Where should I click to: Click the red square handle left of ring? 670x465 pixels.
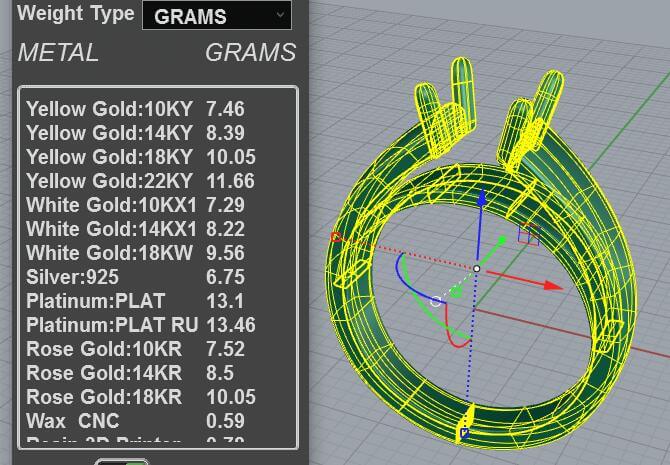(336, 237)
